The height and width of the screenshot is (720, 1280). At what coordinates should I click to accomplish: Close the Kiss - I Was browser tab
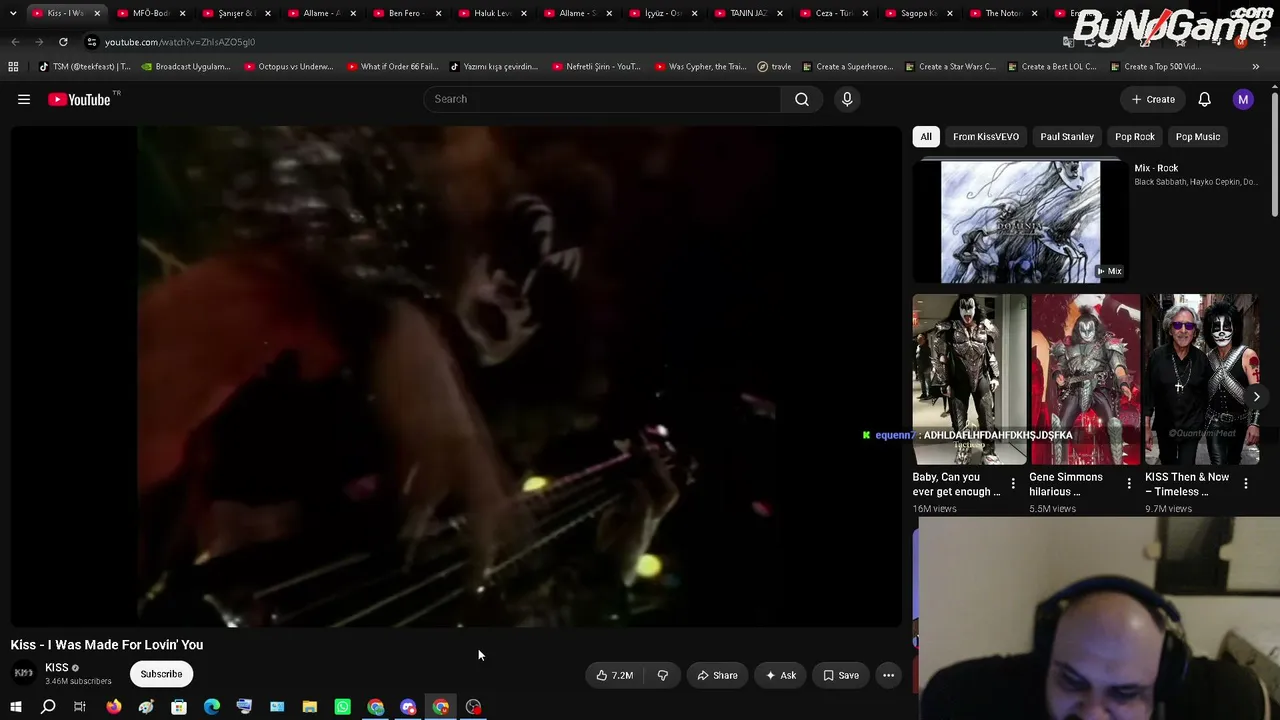tap(97, 13)
